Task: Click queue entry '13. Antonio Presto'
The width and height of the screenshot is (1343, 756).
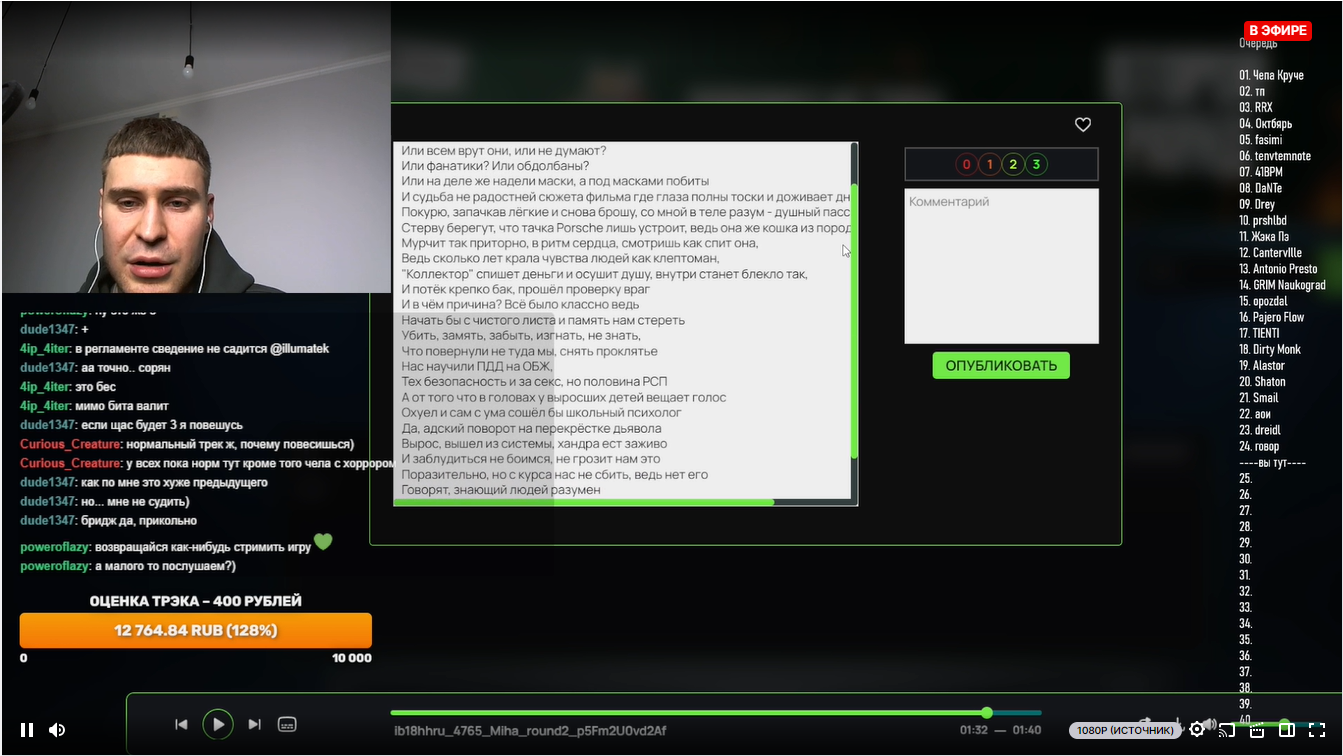Action: pyautogui.click(x=1278, y=269)
